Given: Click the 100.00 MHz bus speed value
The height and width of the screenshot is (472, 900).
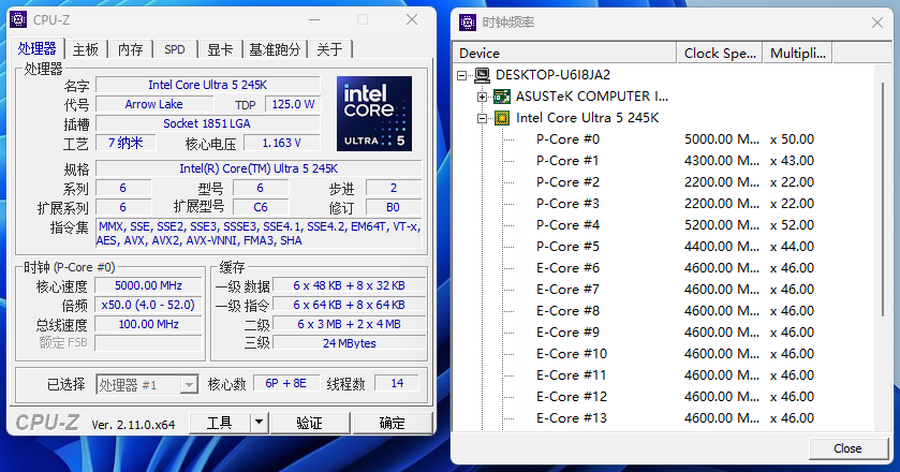Looking at the screenshot, I should coord(148,324).
